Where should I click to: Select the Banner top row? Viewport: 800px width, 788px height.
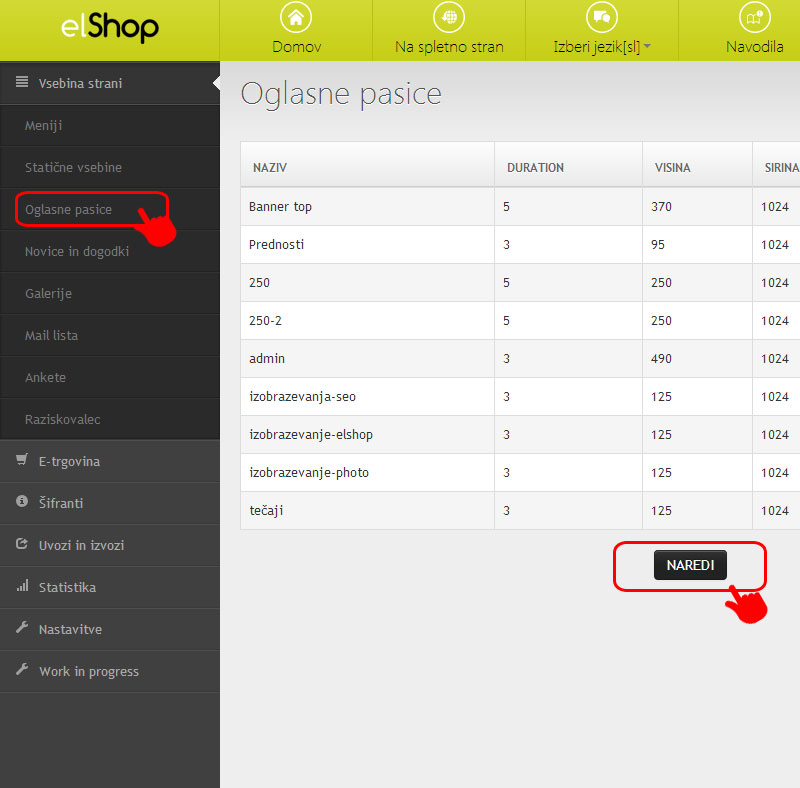coord(520,207)
